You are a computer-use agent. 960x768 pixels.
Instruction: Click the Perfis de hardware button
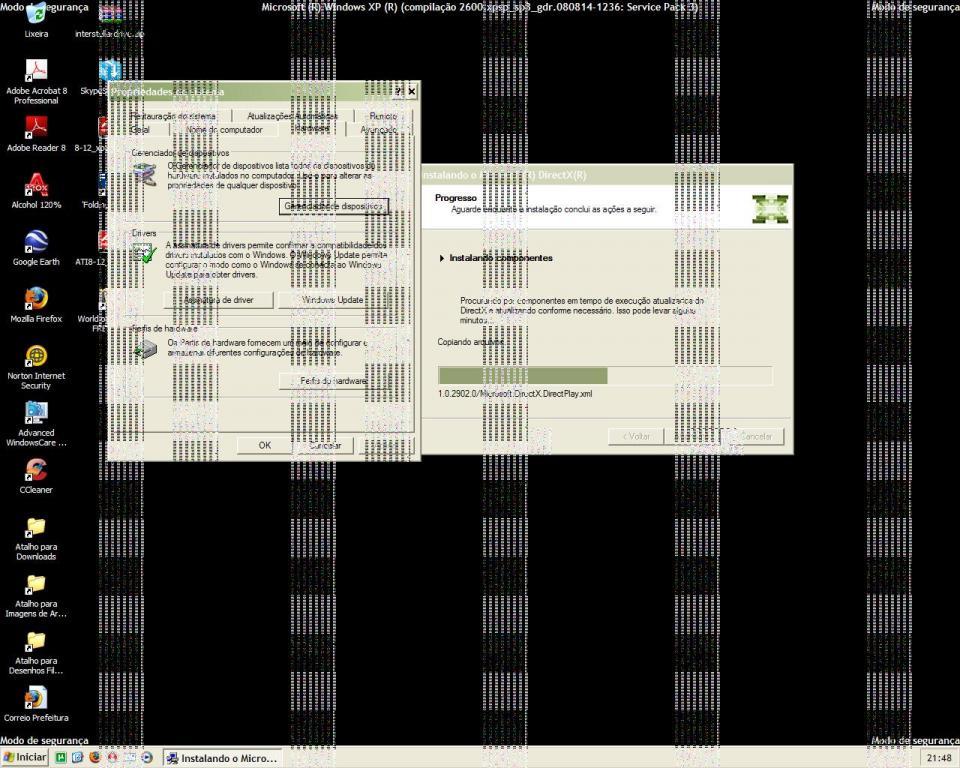[334, 381]
